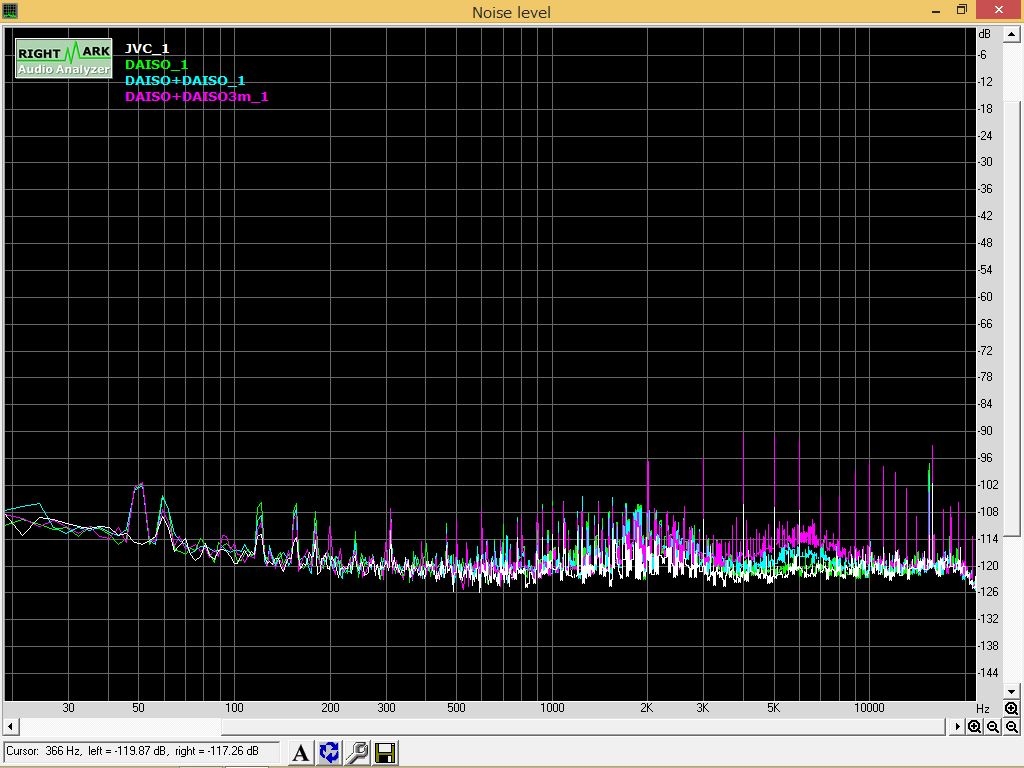Click the horizontal scrollbar left arrow
This screenshot has width=1024, height=768.
tap(11, 727)
